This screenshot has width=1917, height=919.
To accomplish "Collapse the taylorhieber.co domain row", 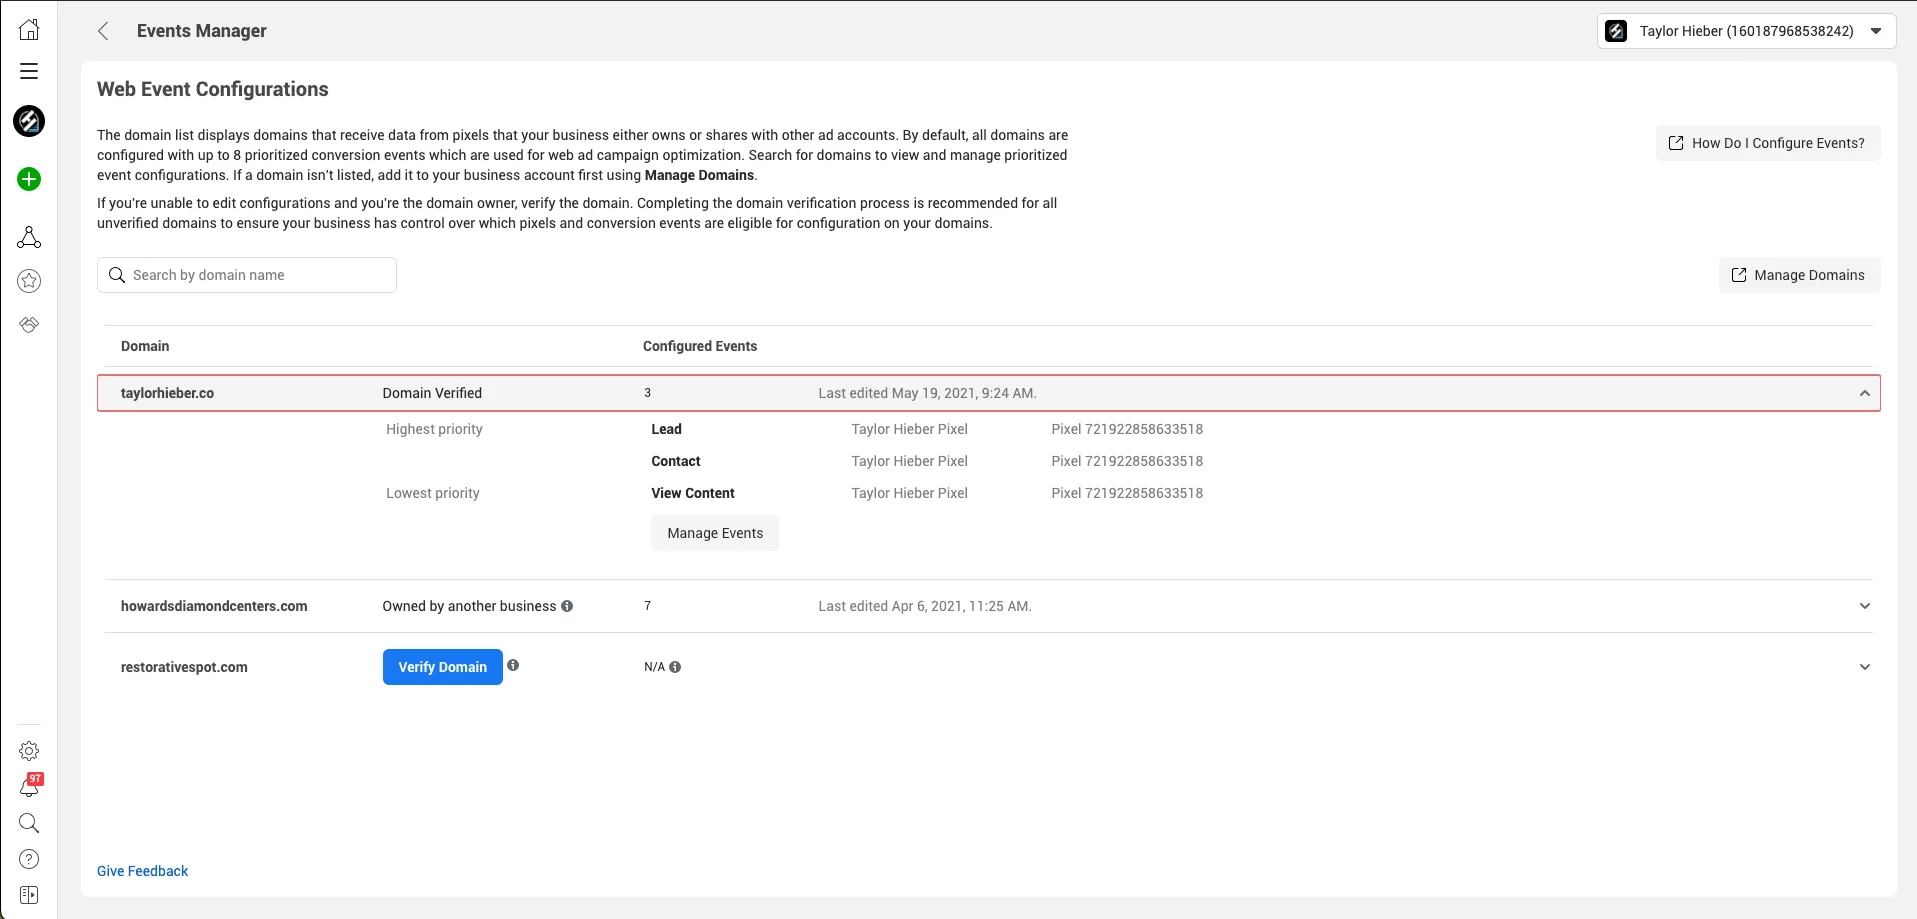I will pyautogui.click(x=1864, y=393).
